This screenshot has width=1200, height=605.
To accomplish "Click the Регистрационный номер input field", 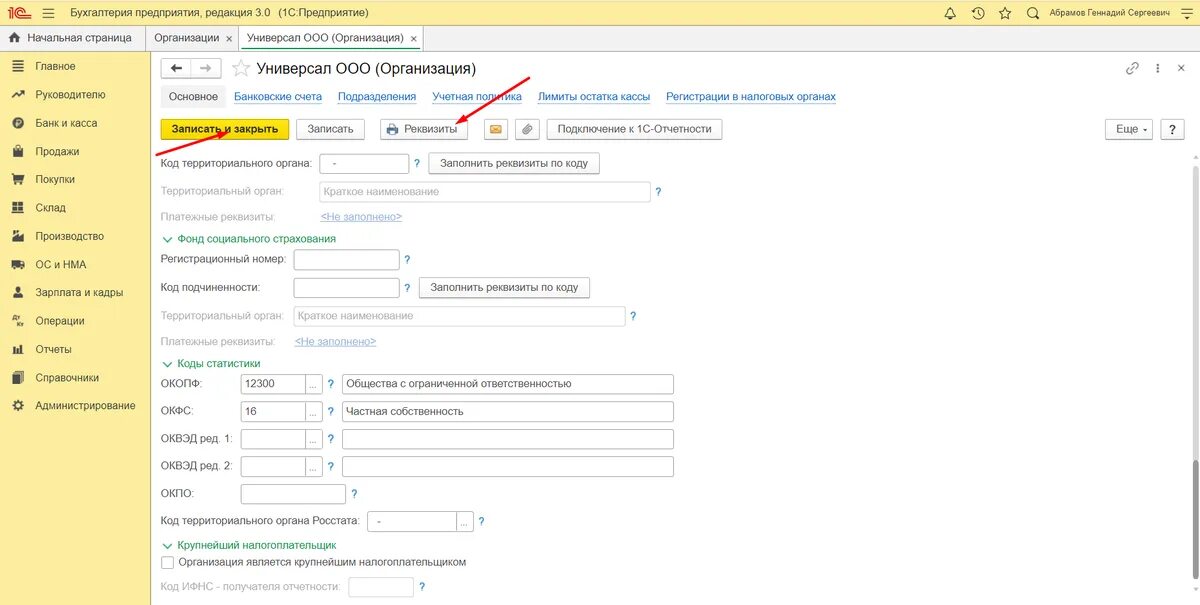I will [346, 260].
